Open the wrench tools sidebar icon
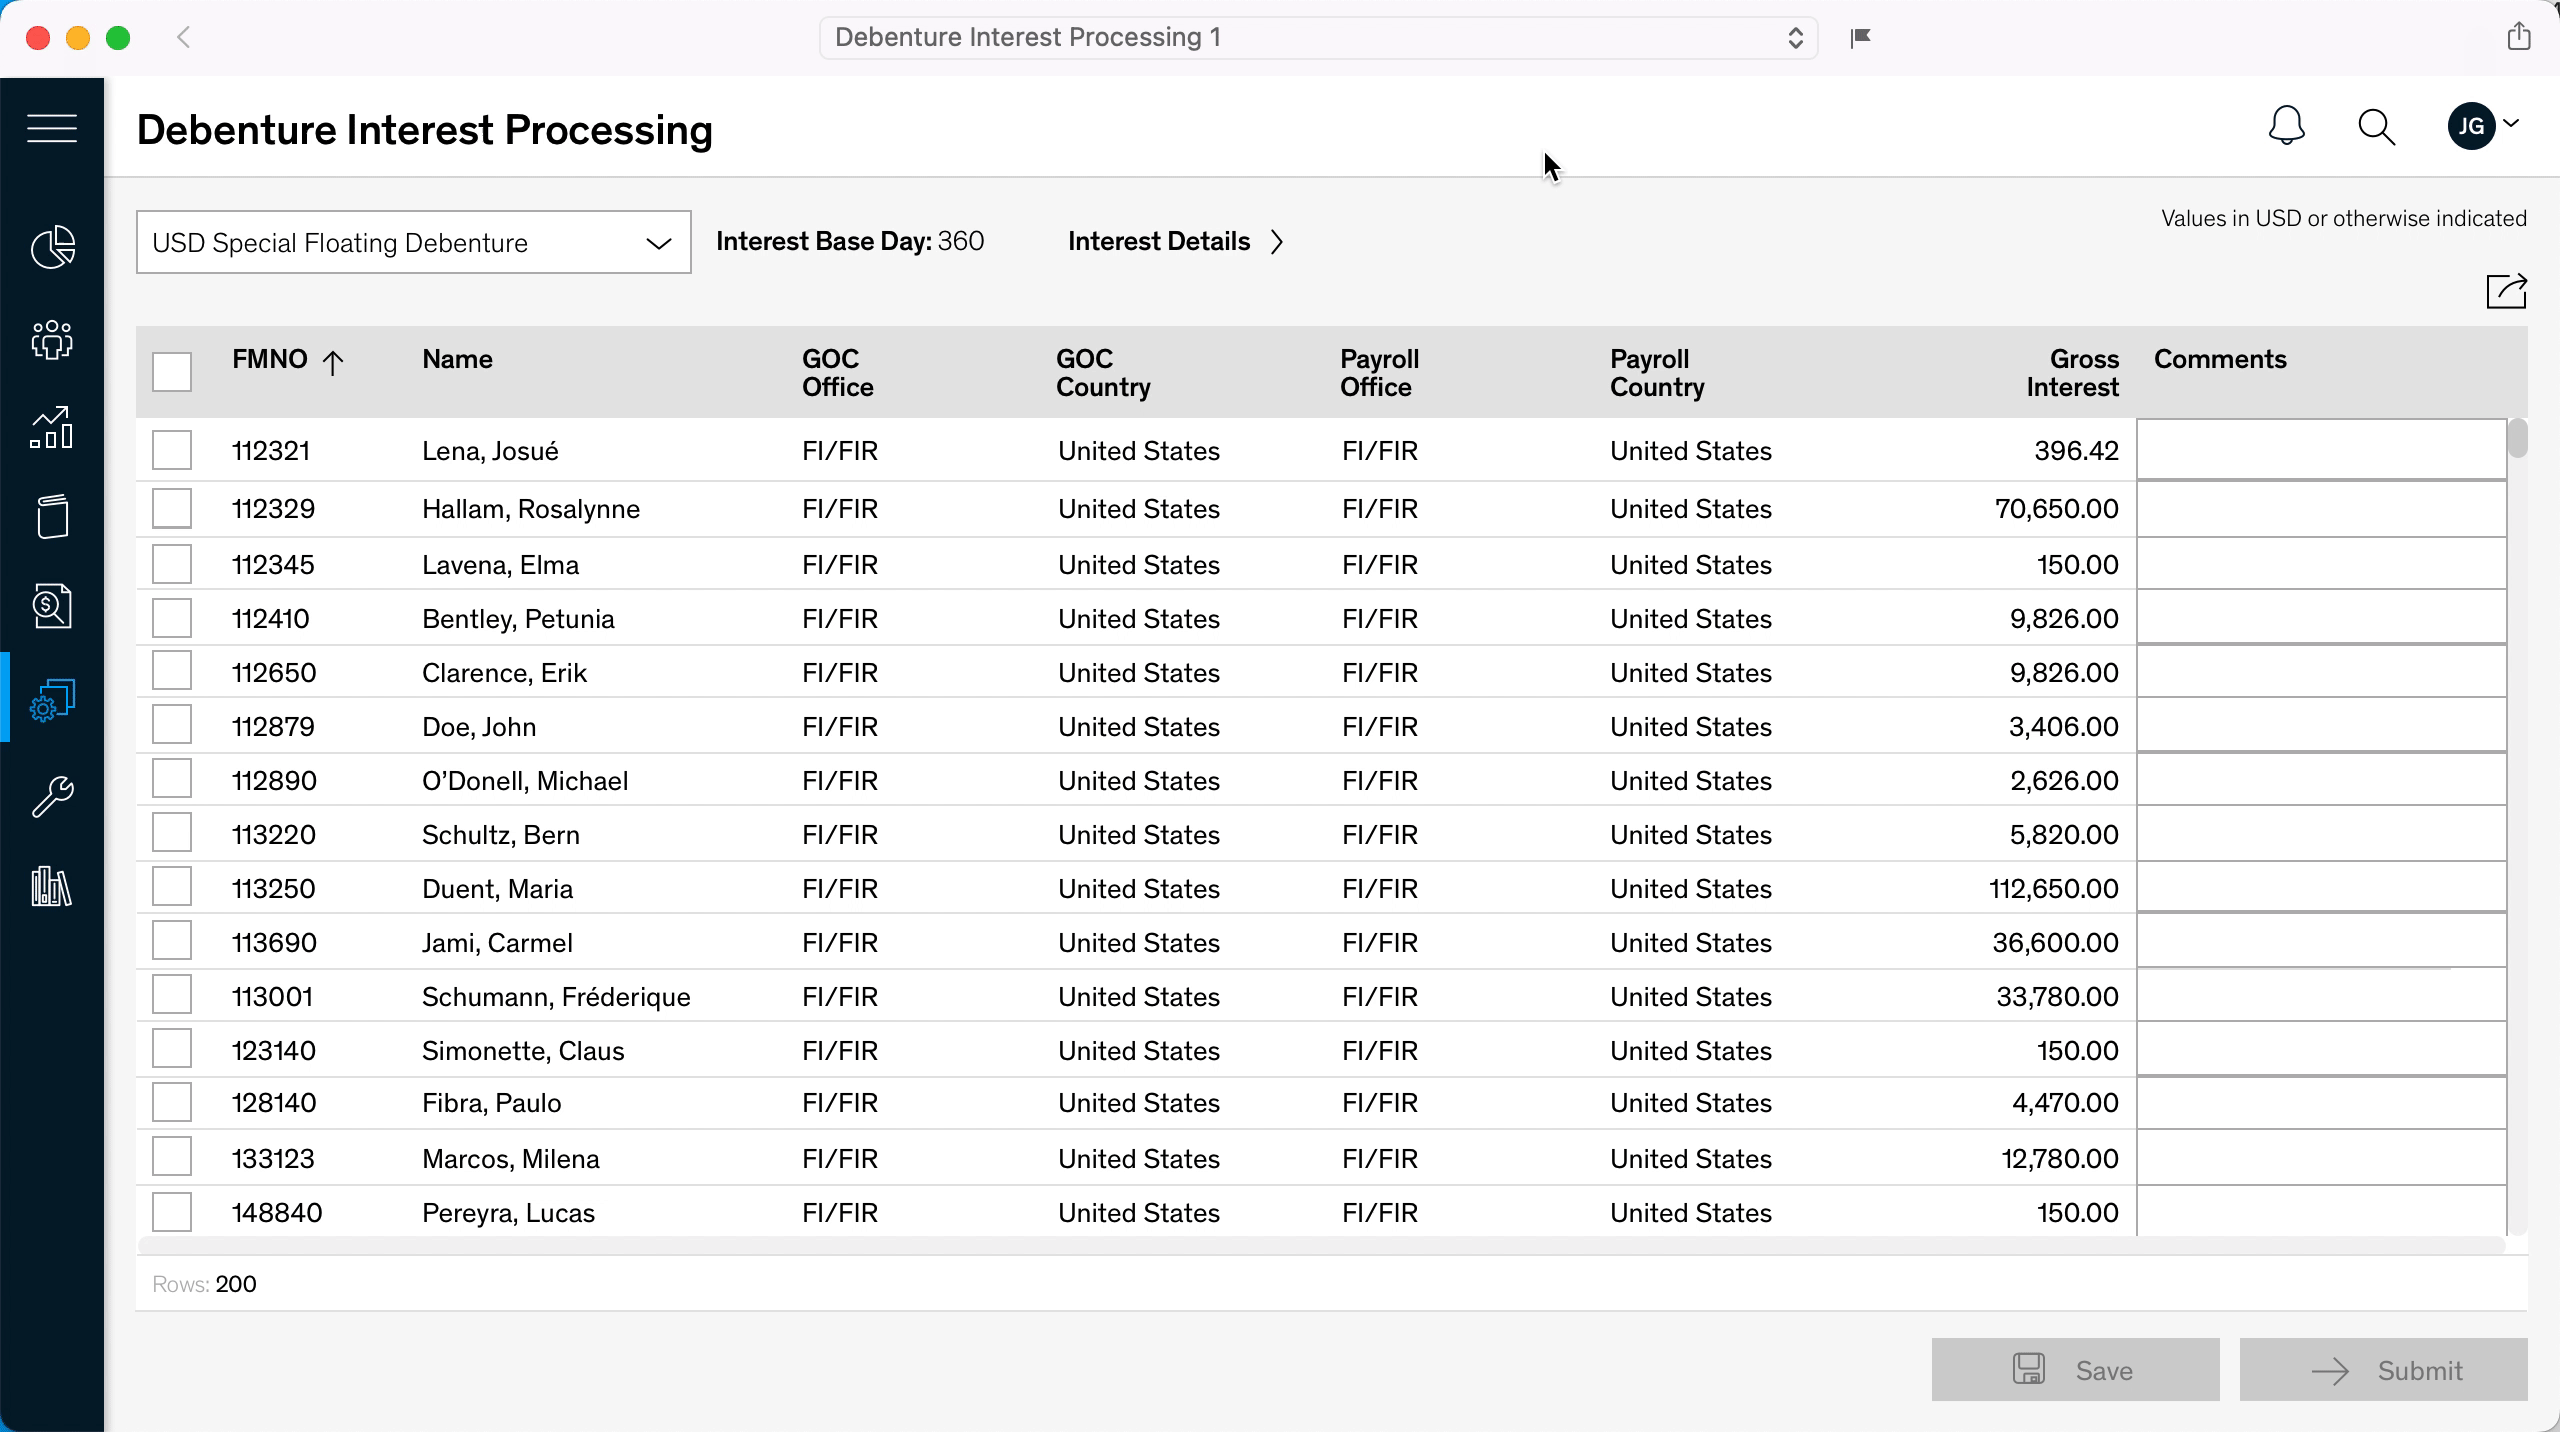The width and height of the screenshot is (2560, 1432). point(52,796)
